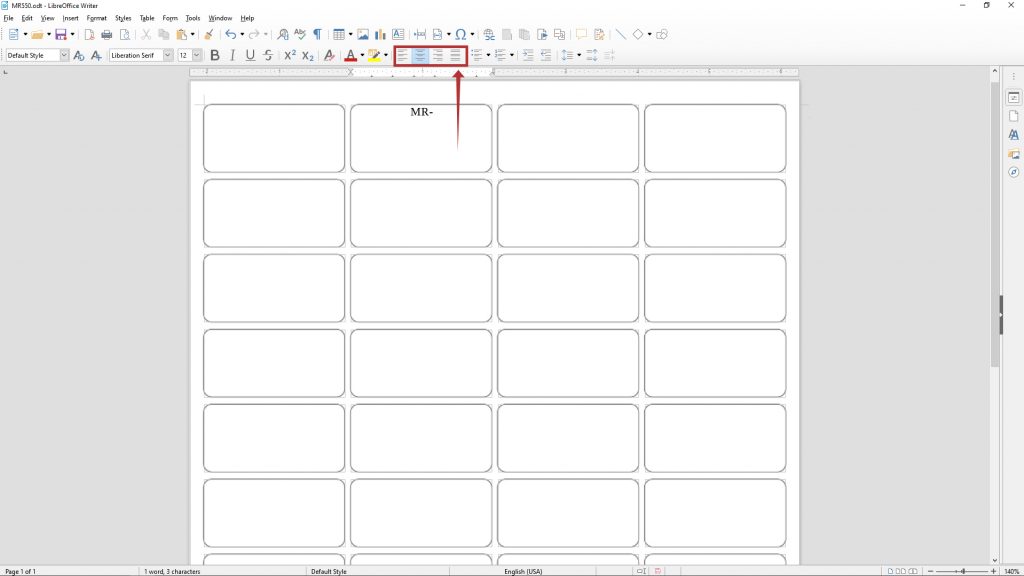The height and width of the screenshot is (576, 1024).
Task: Open the Edit menu
Action: click(27, 18)
